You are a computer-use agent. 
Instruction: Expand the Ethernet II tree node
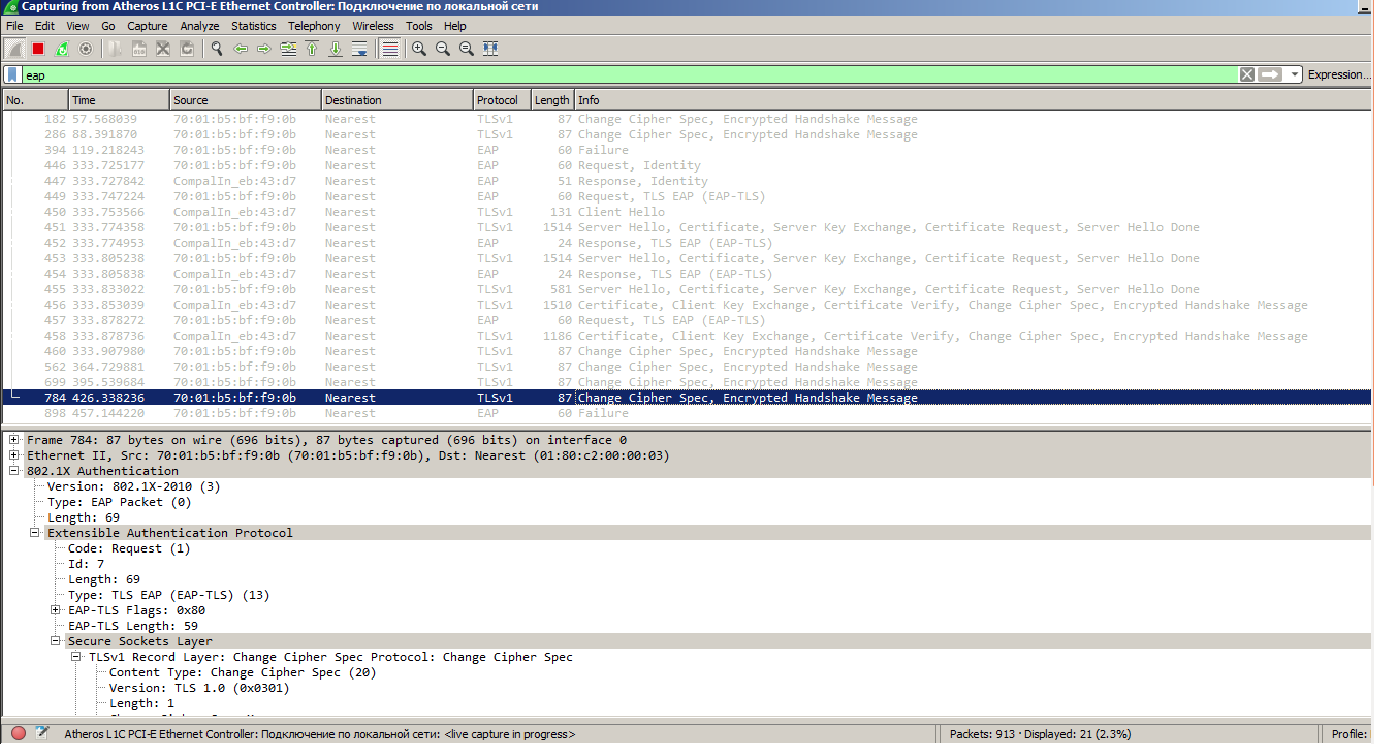tap(14, 455)
